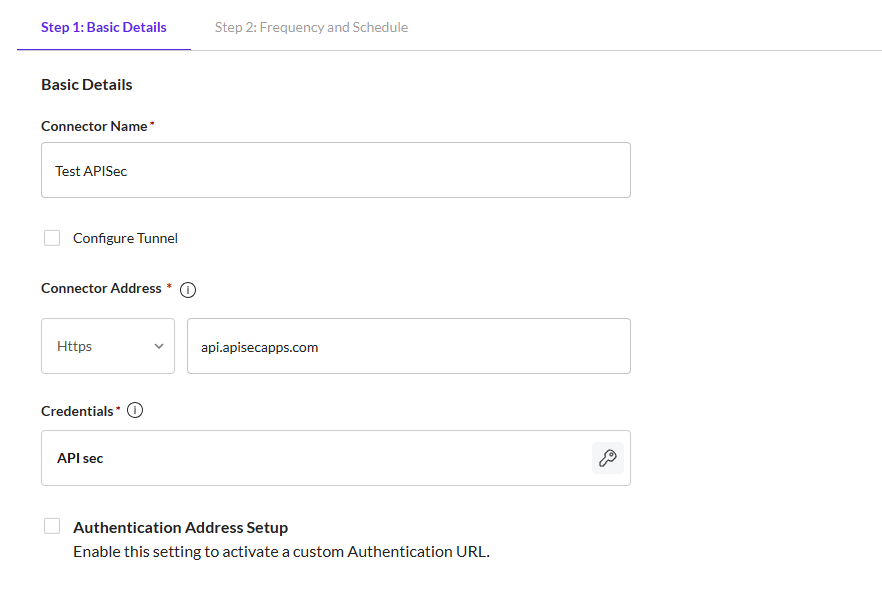Screen dimensions: 882x608
Task: Click the Basic Details heading
Action: 87,84
